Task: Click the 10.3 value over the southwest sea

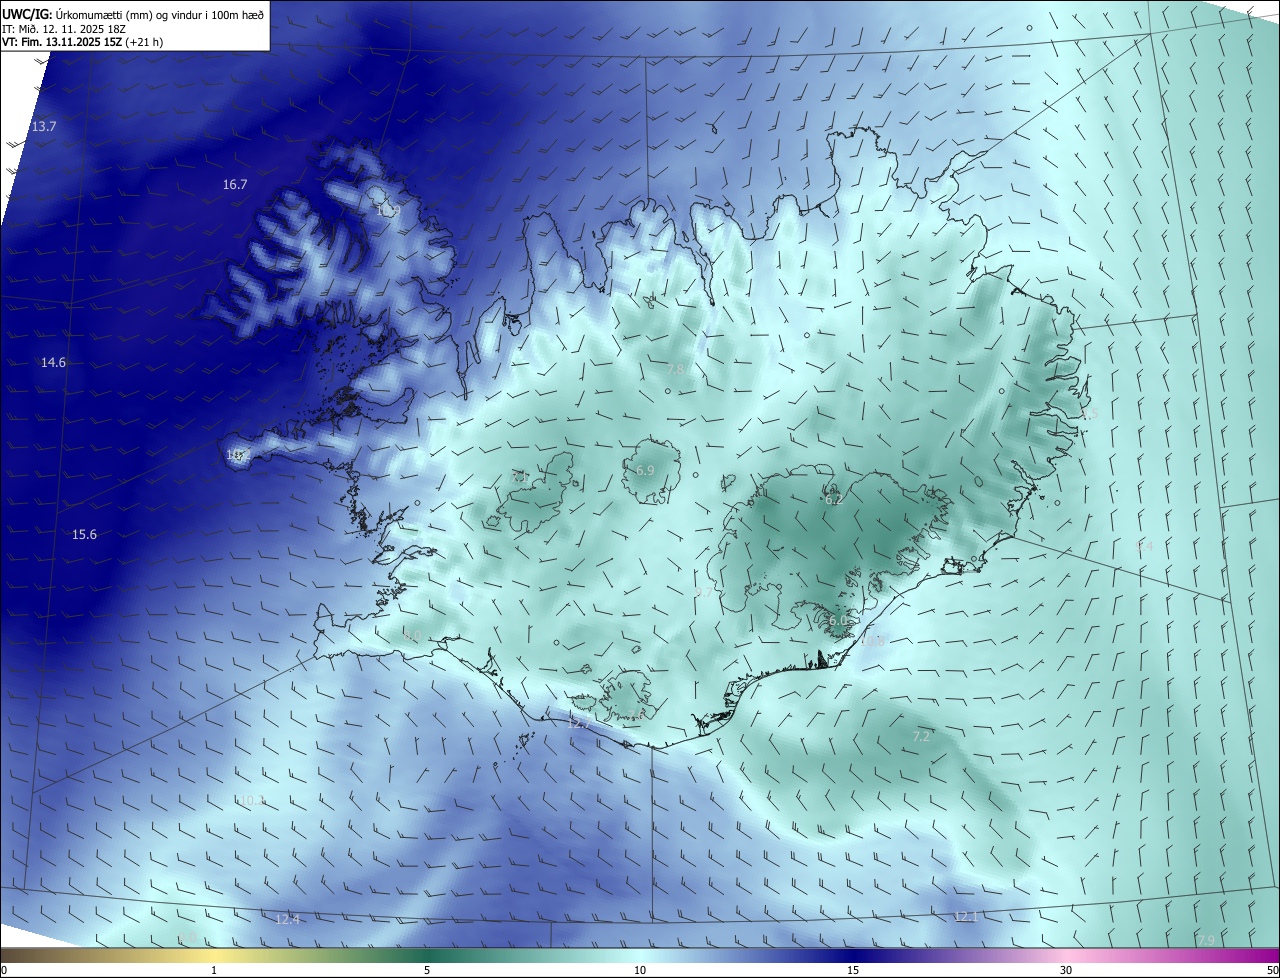Action: 252,800
